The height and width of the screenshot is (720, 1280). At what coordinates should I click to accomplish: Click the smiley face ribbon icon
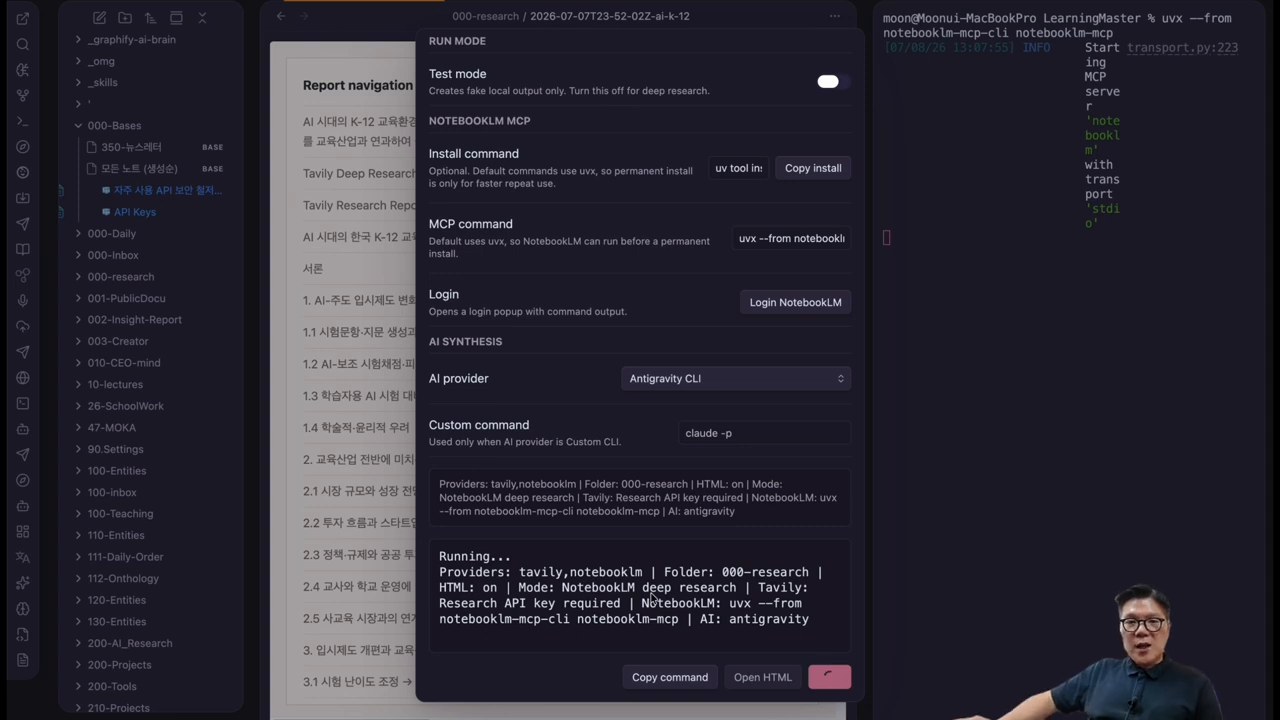(x=23, y=172)
